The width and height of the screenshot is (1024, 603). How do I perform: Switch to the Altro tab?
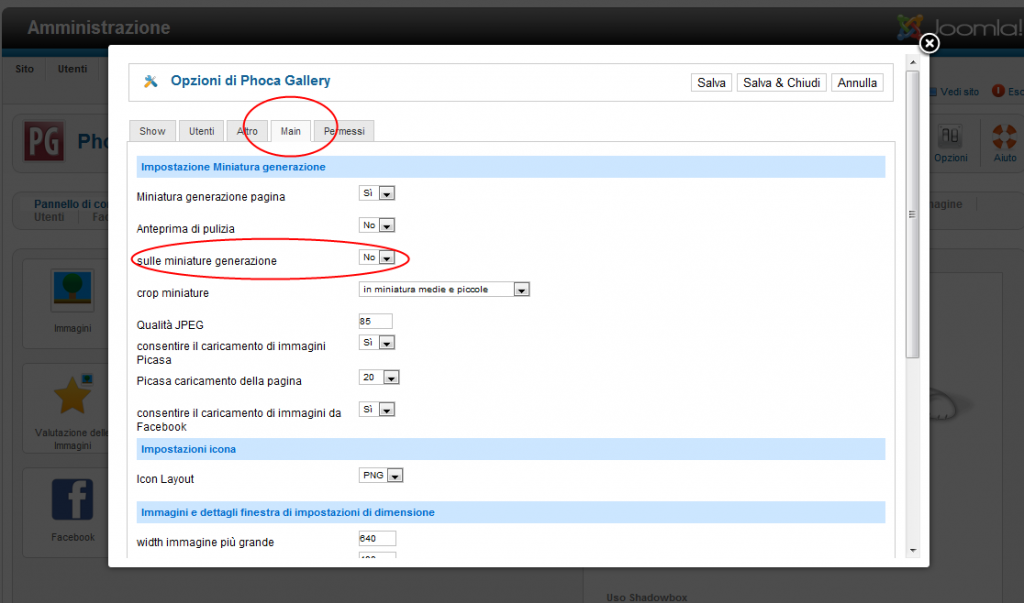tap(247, 131)
